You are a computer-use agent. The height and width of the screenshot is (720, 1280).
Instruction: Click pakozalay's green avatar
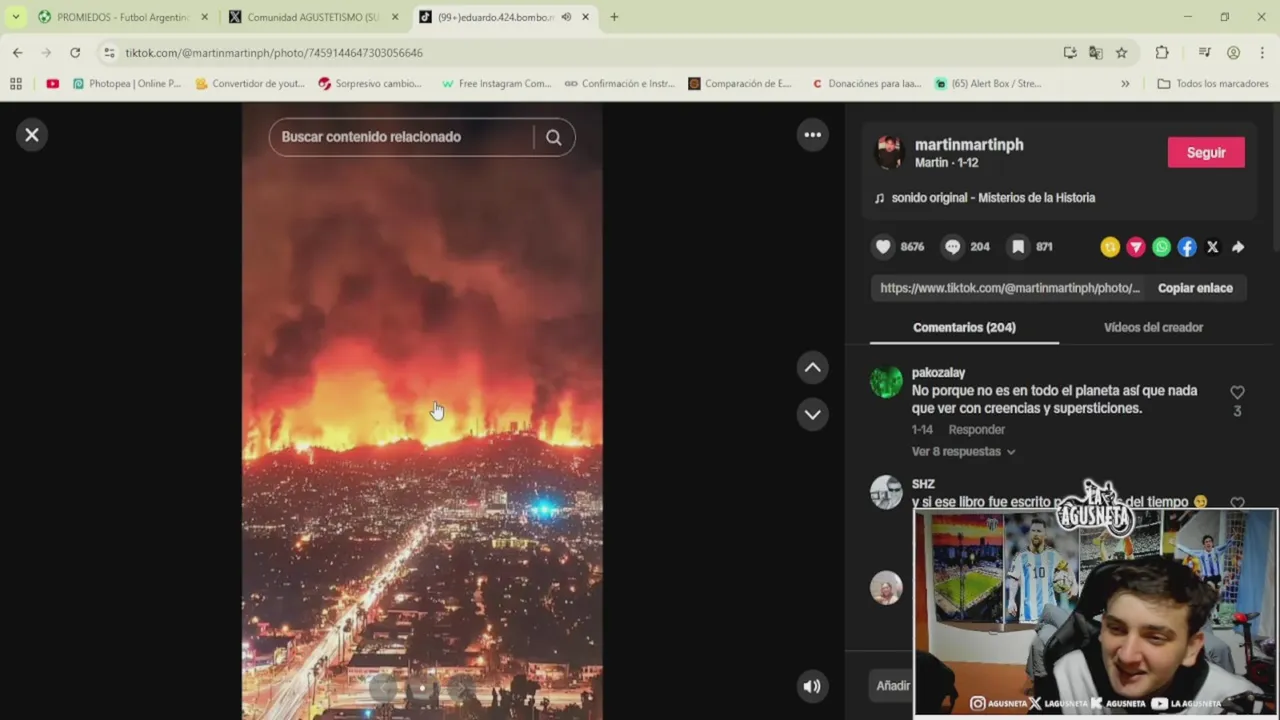coord(886,382)
